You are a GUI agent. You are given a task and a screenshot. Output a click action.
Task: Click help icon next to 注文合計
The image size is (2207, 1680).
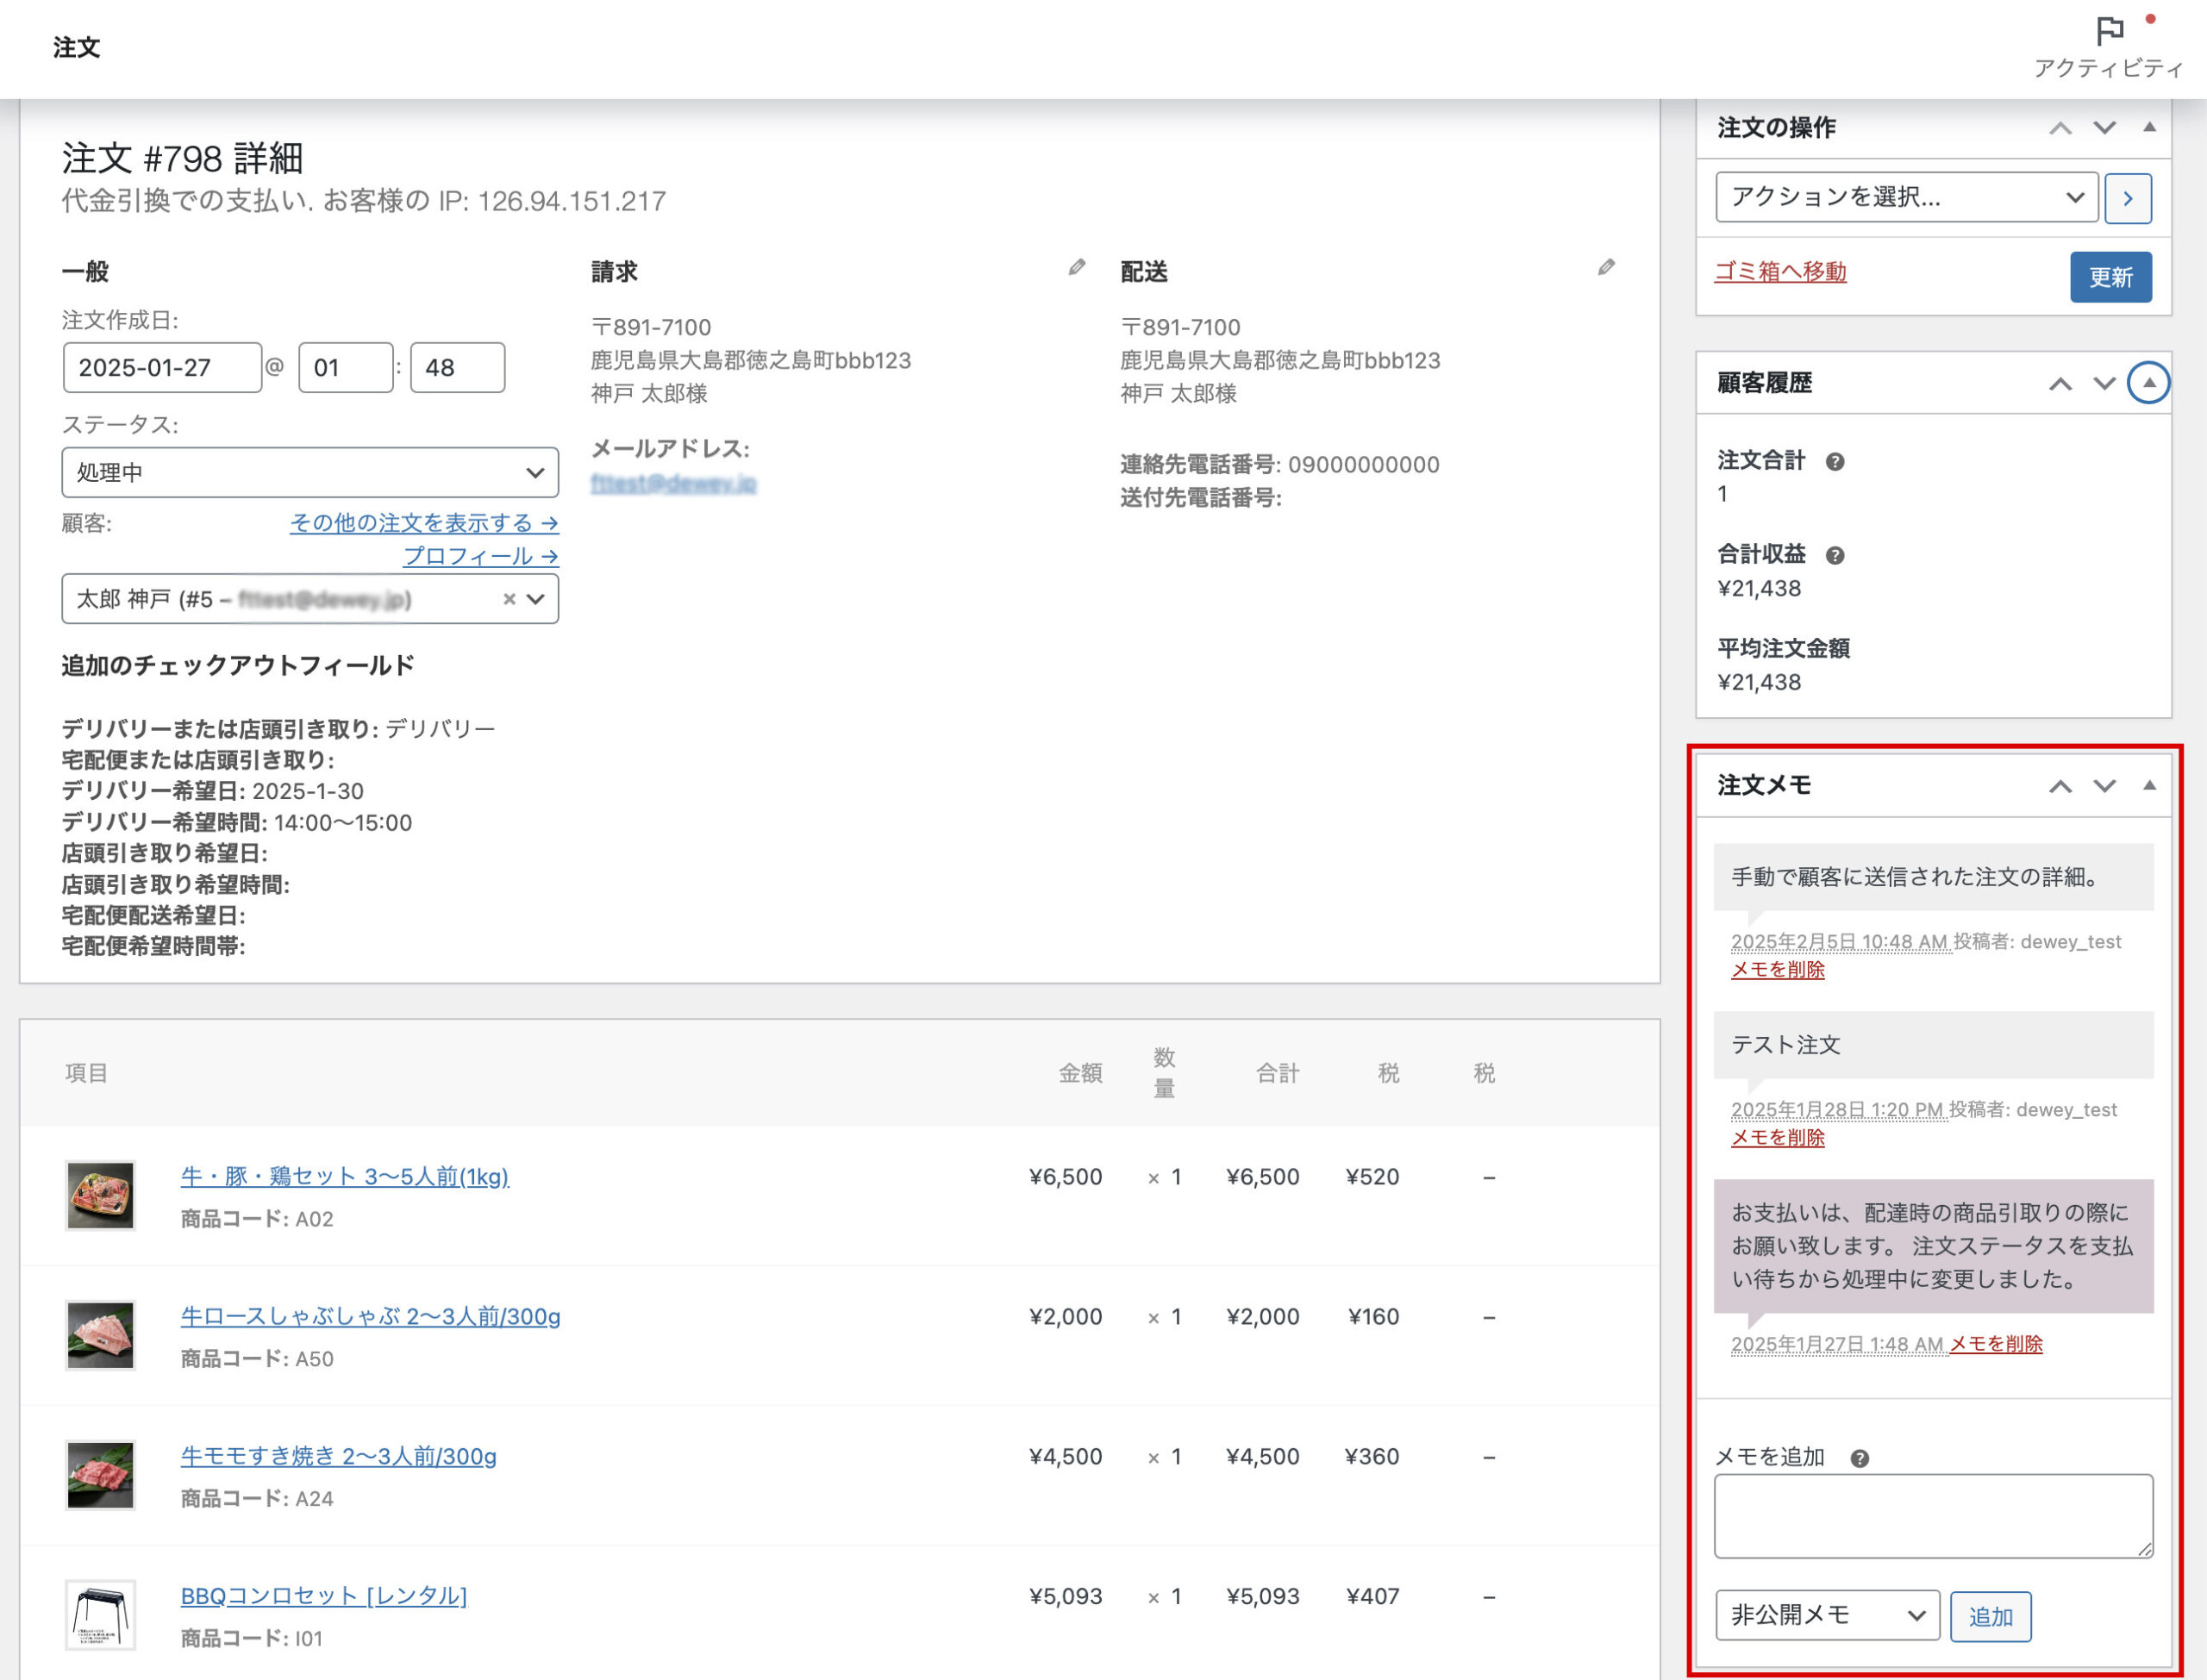coord(1834,461)
